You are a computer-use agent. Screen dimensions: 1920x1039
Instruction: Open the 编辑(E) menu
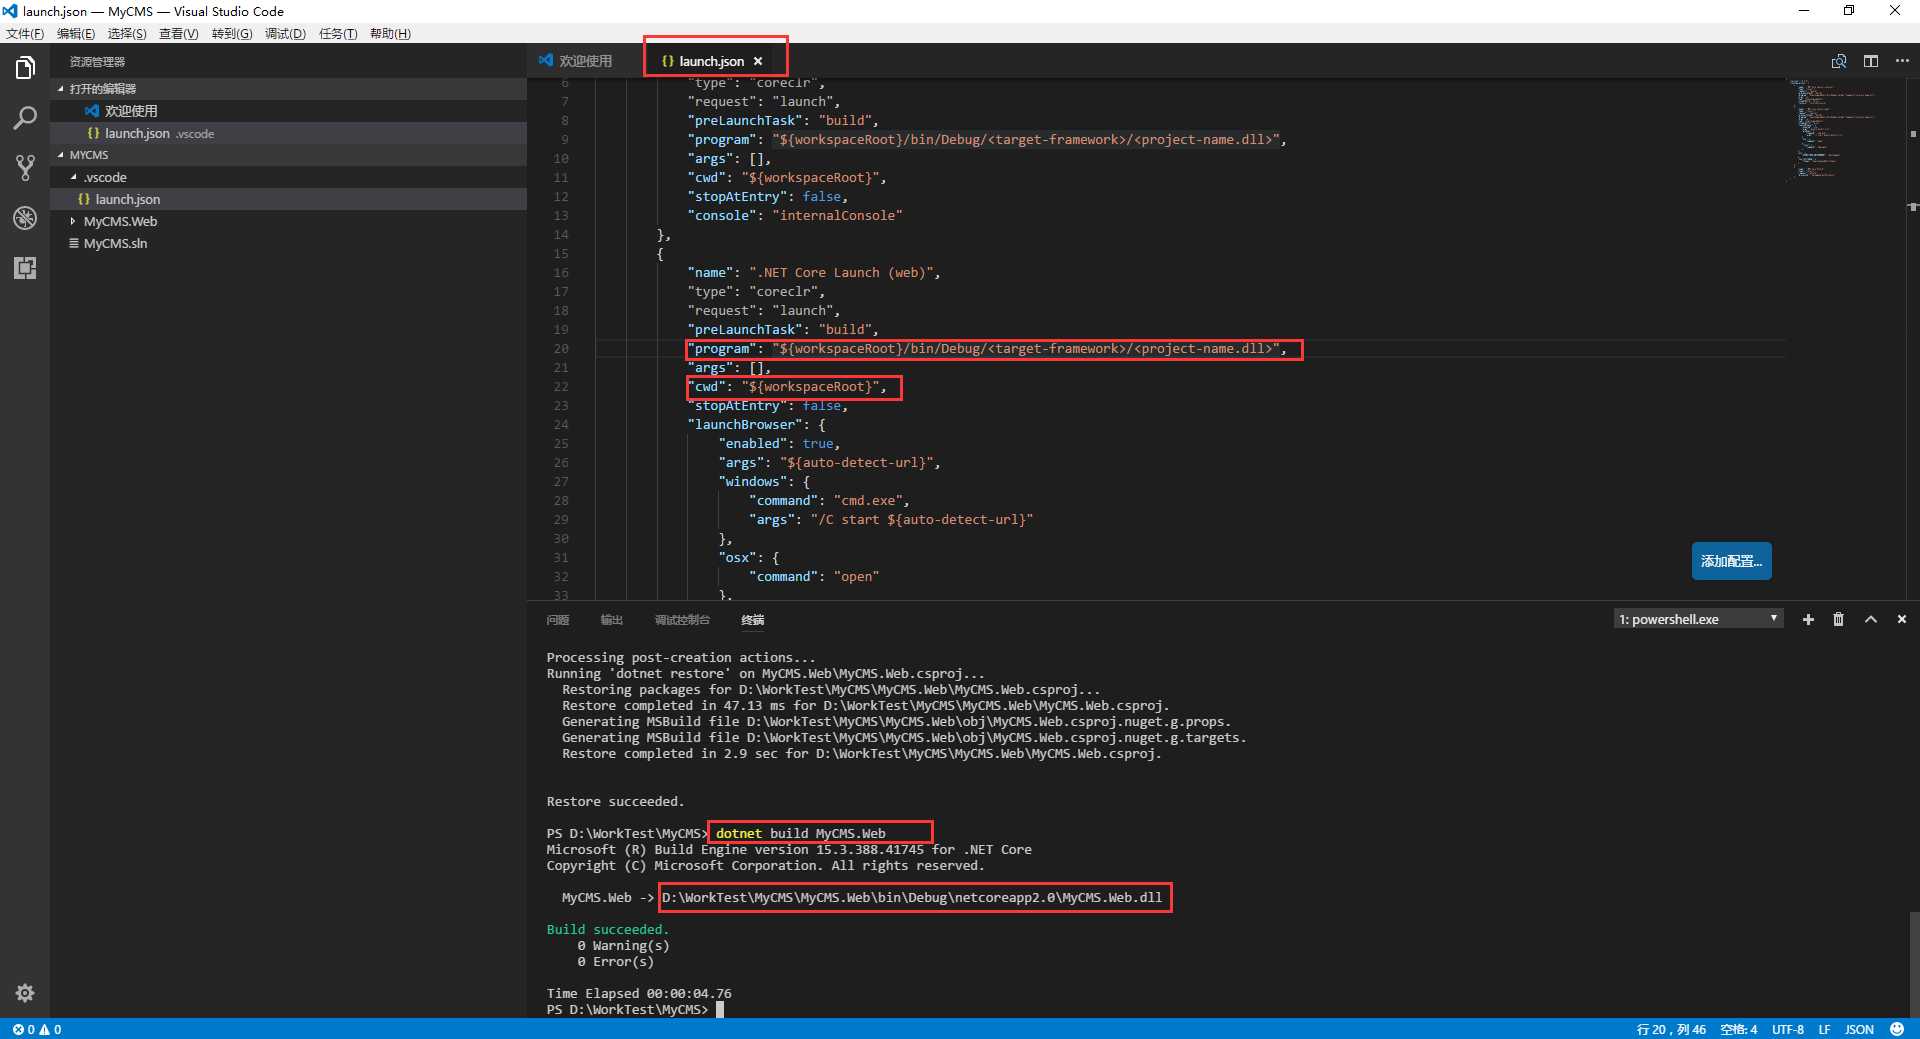pos(76,34)
